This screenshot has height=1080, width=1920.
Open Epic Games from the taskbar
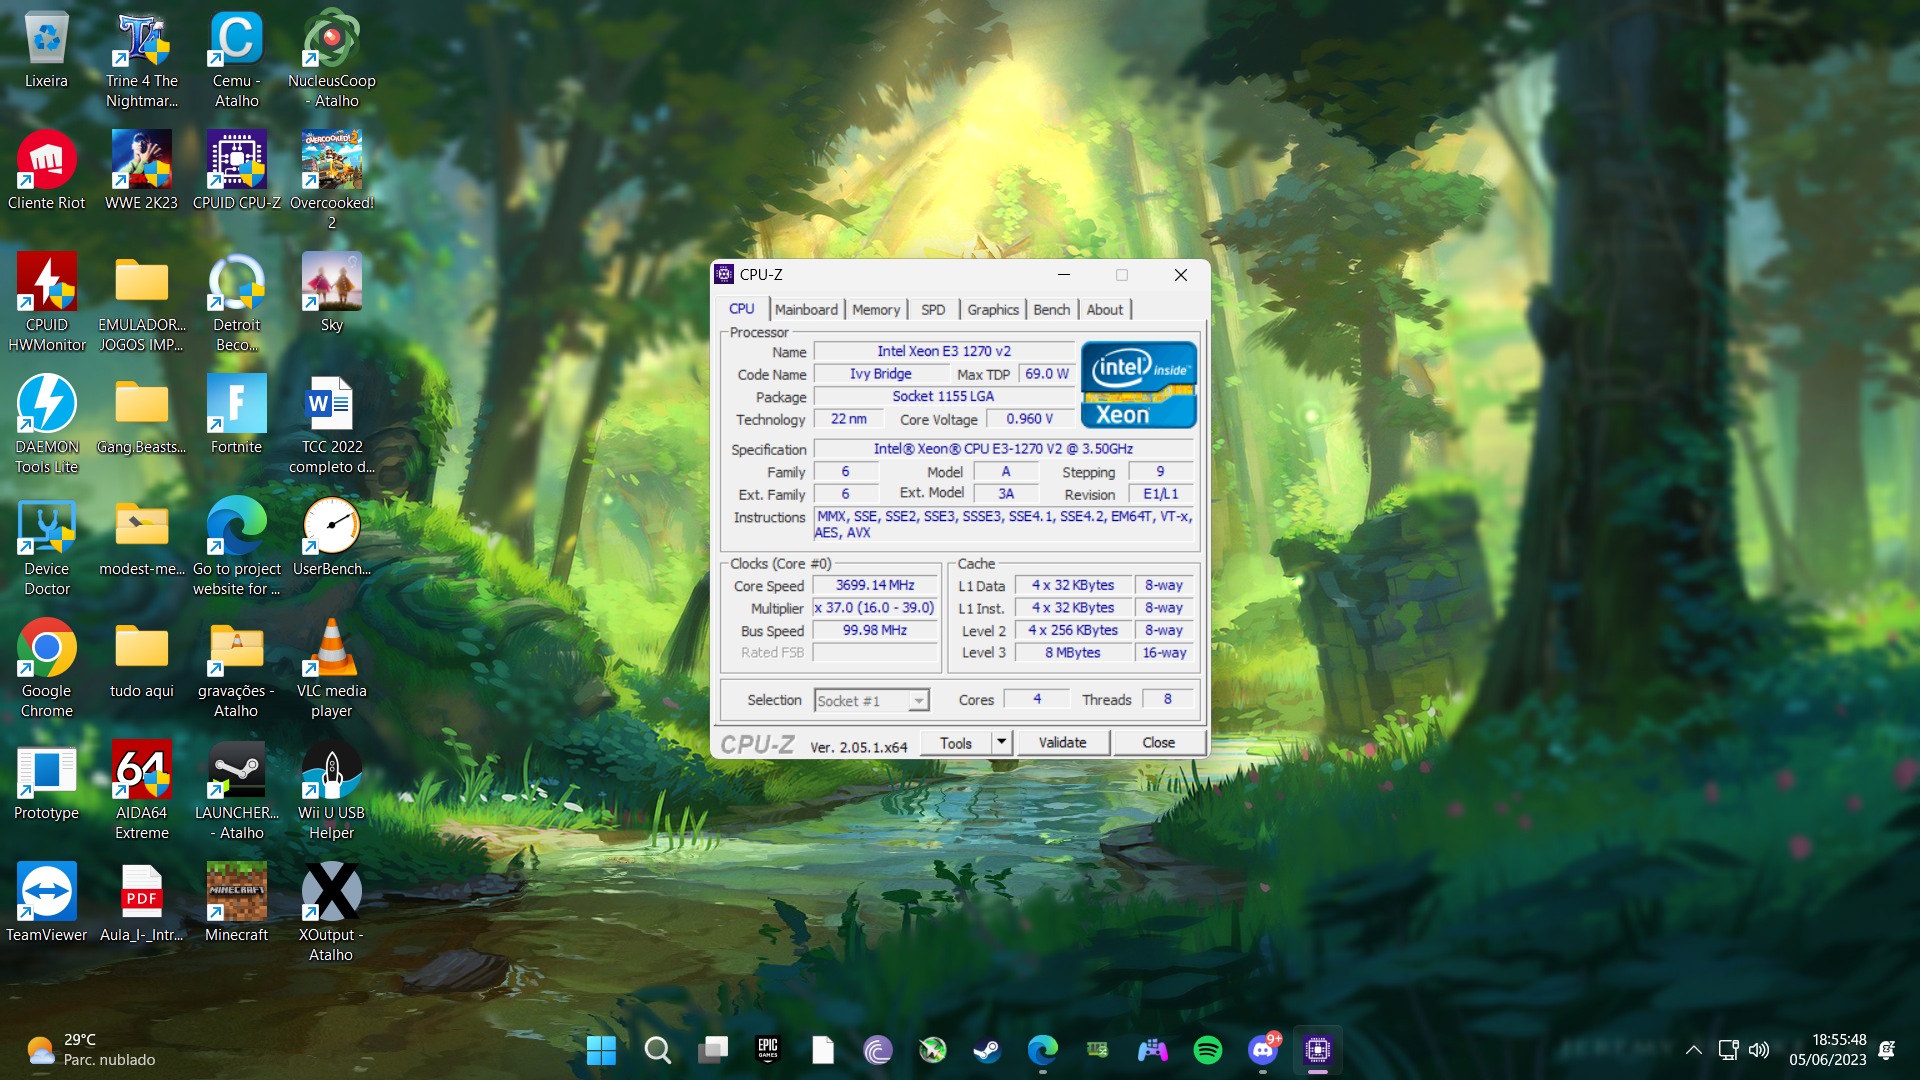pos(768,1050)
